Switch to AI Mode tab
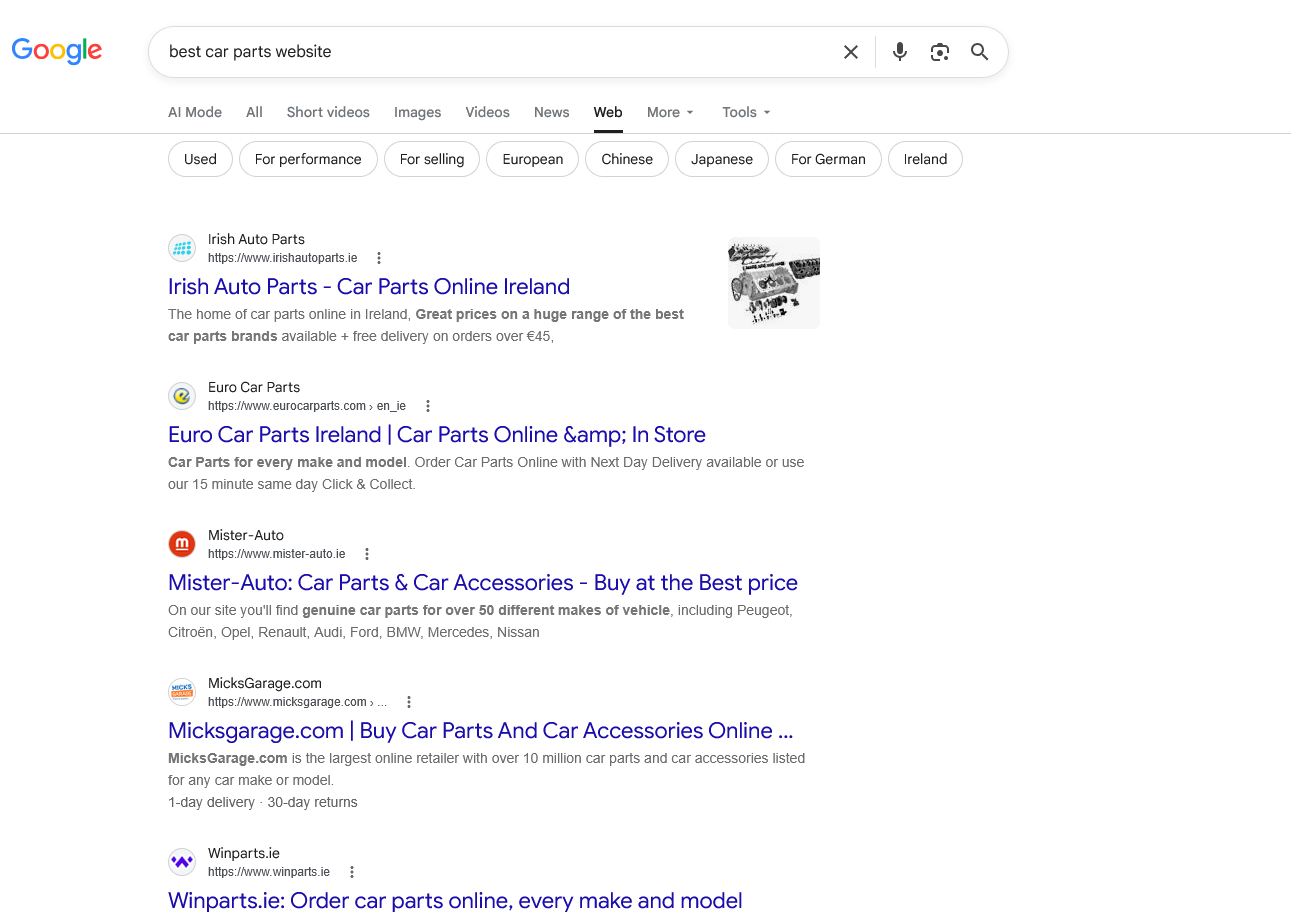Image resolution: width=1291 pixels, height=912 pixels. point(195,112)
